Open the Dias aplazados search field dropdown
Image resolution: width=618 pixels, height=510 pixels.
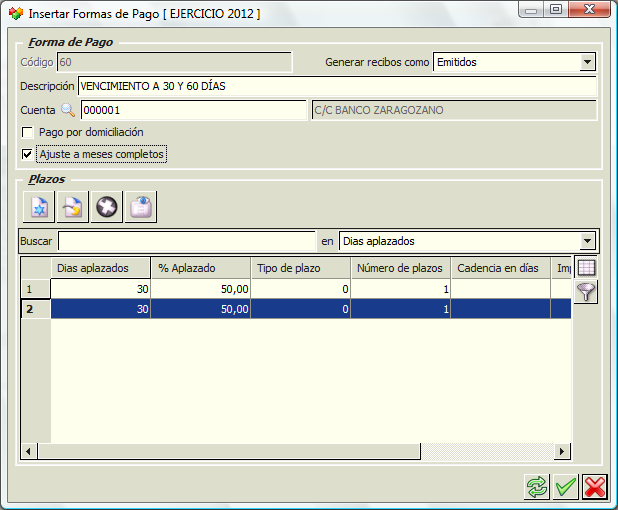[587, 241]
